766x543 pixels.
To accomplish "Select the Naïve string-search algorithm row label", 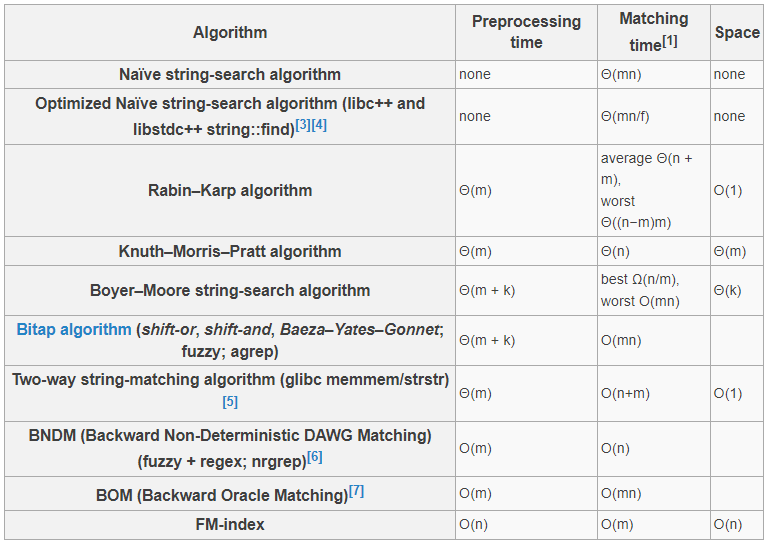I will tap(230, 74).
